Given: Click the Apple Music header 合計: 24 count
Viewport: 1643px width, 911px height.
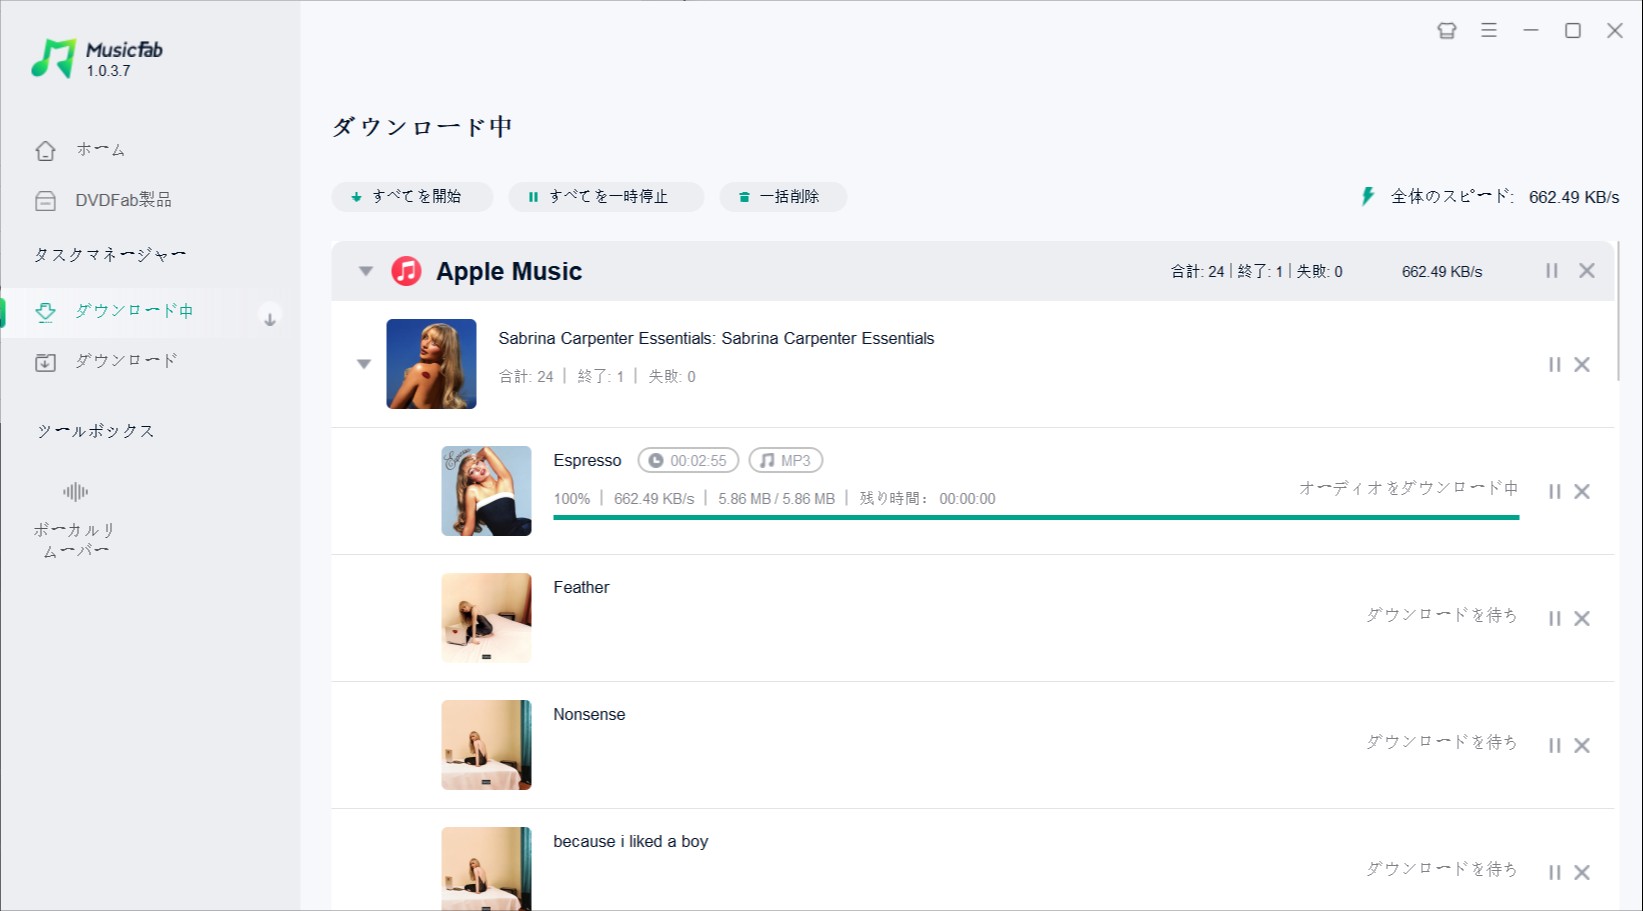Looking at the screenshot, I should (x=1197, y=272).
